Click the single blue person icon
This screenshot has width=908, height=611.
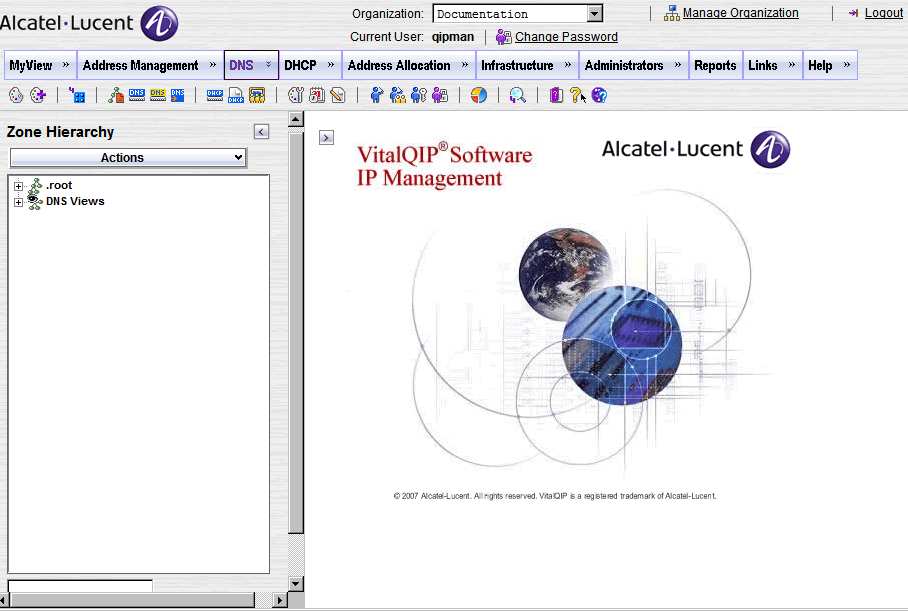point(377,95)
